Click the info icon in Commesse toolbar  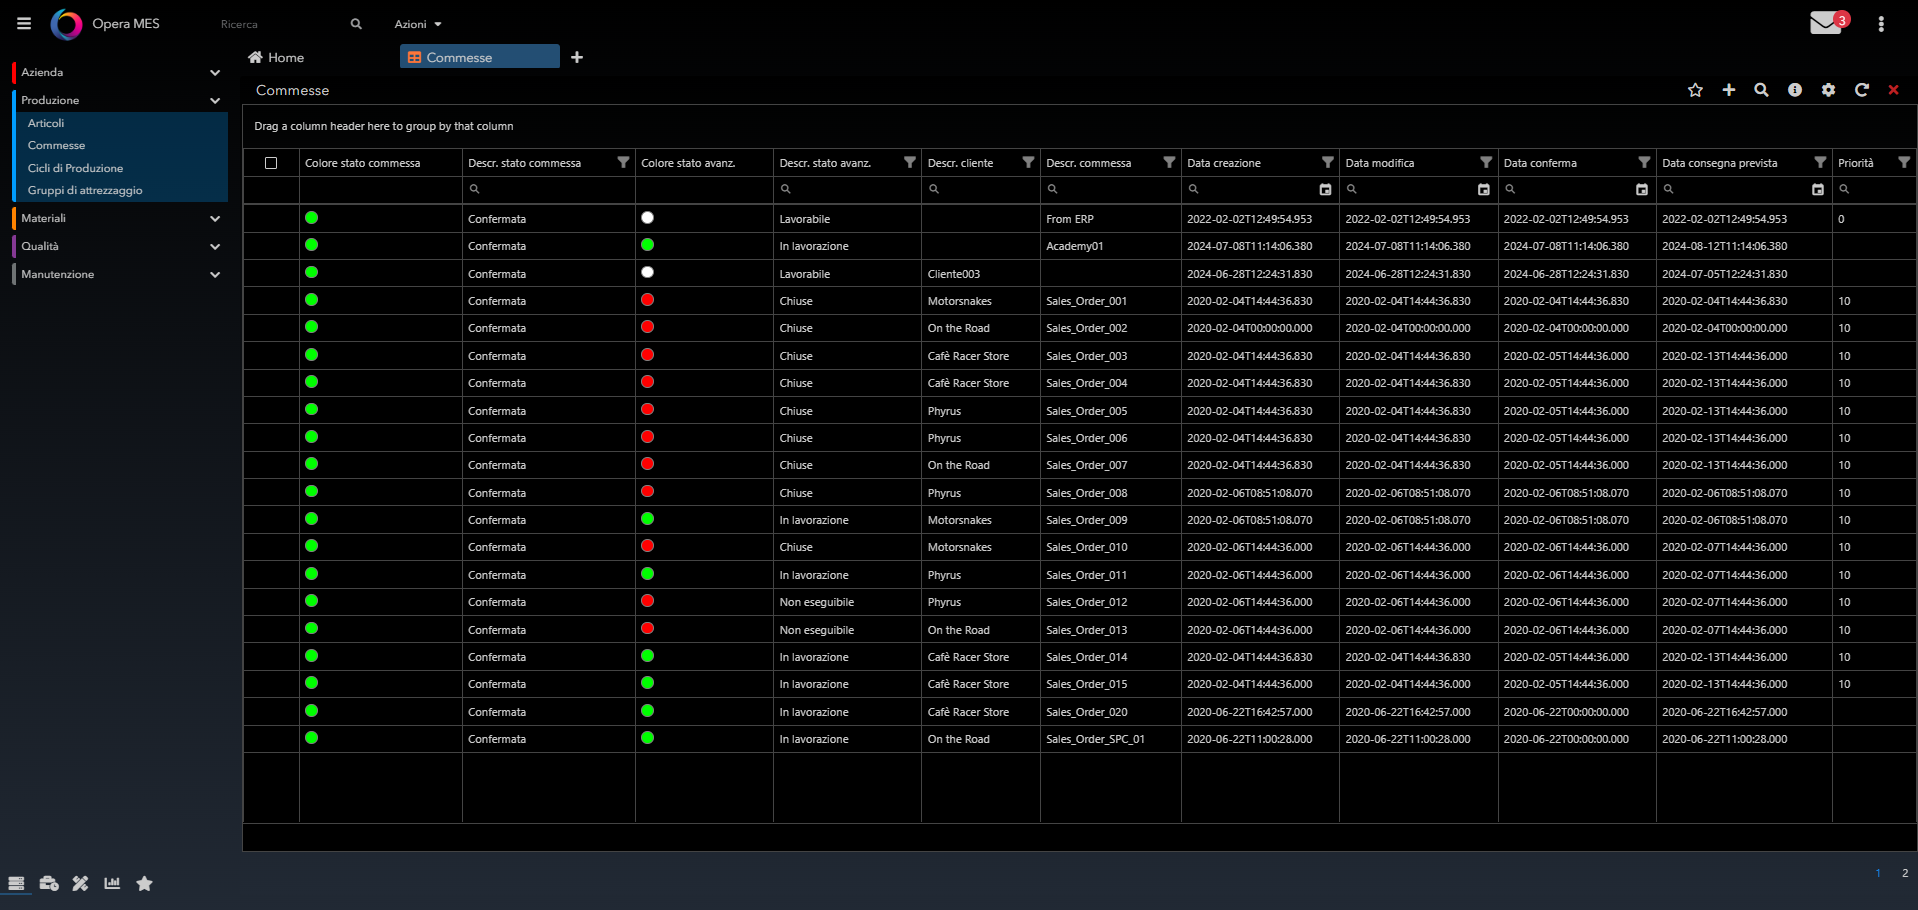point(1795,90)
